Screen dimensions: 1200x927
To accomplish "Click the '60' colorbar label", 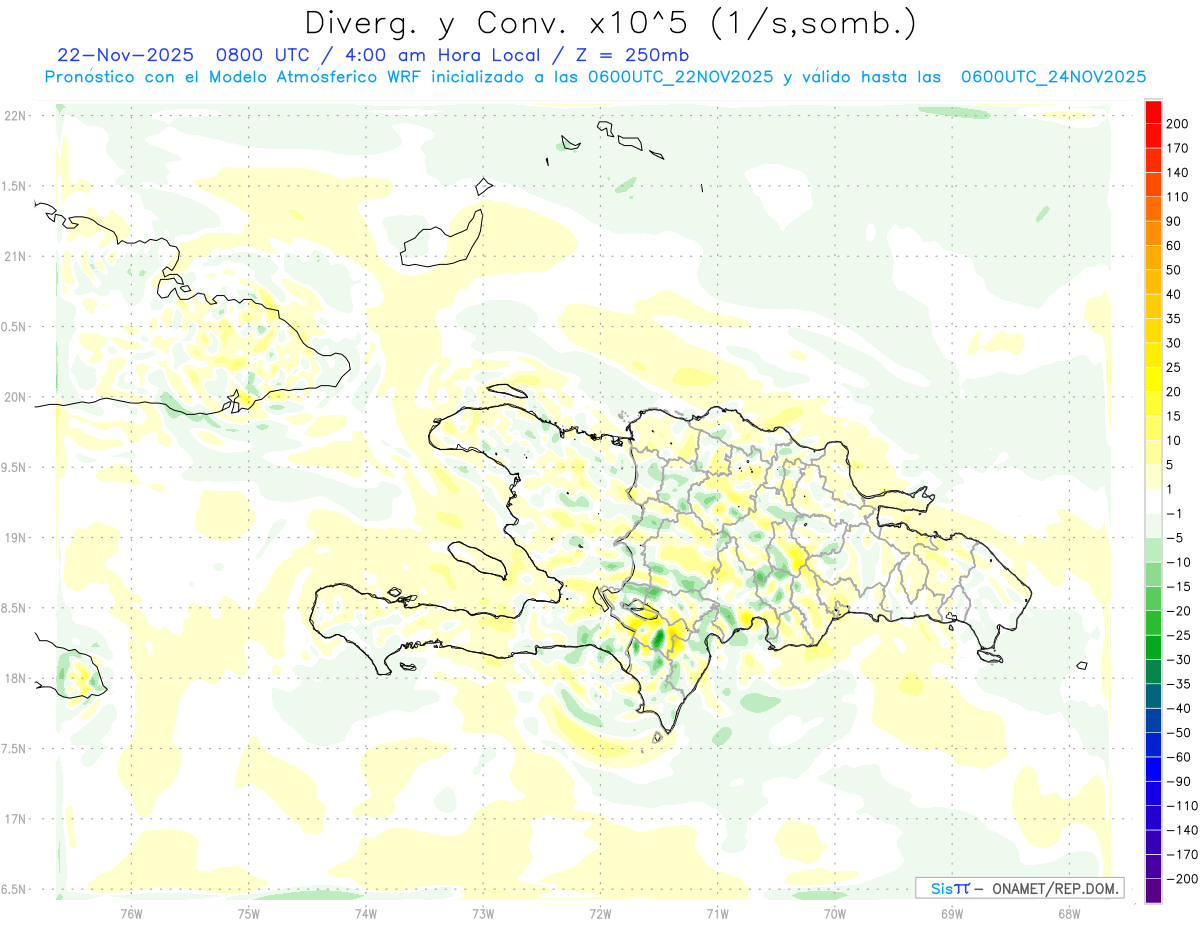I will 1174,246.
